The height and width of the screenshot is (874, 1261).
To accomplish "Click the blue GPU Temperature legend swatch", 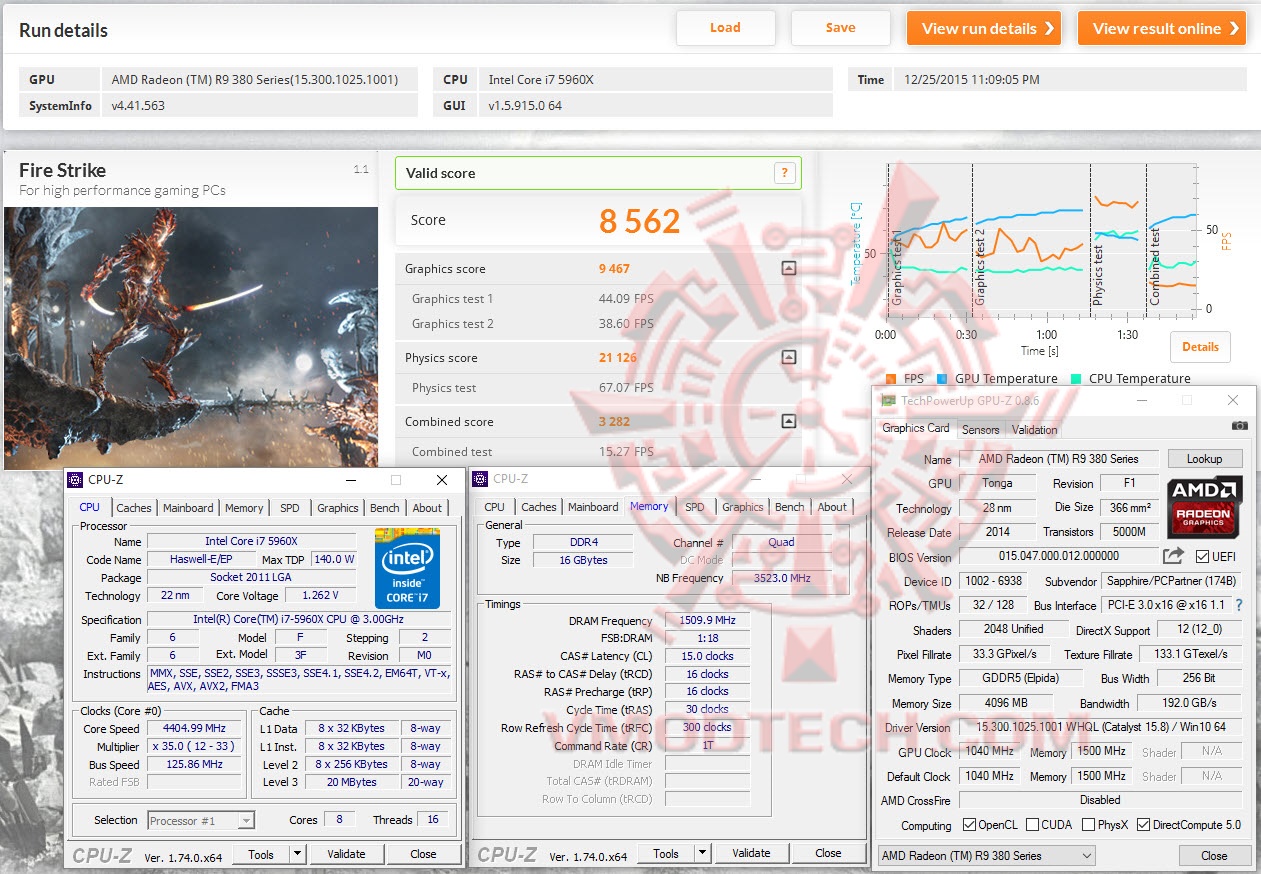I will 941,379.
